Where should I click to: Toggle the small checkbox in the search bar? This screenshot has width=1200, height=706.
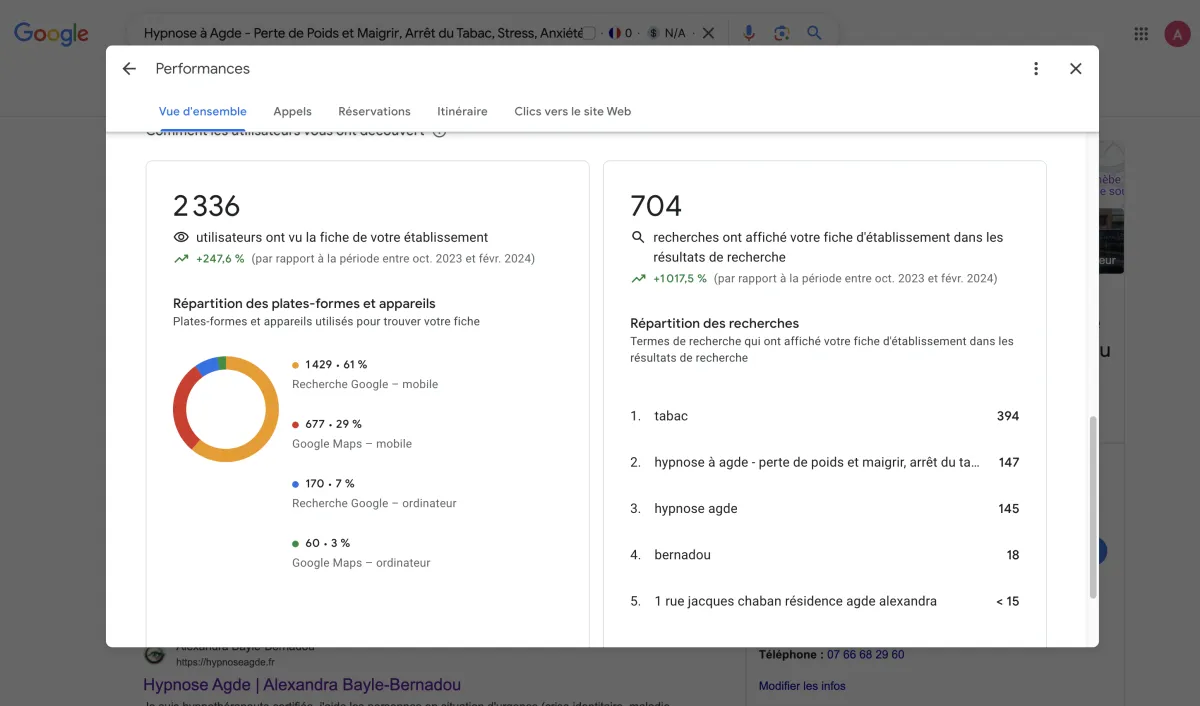(x=589, y=33)
